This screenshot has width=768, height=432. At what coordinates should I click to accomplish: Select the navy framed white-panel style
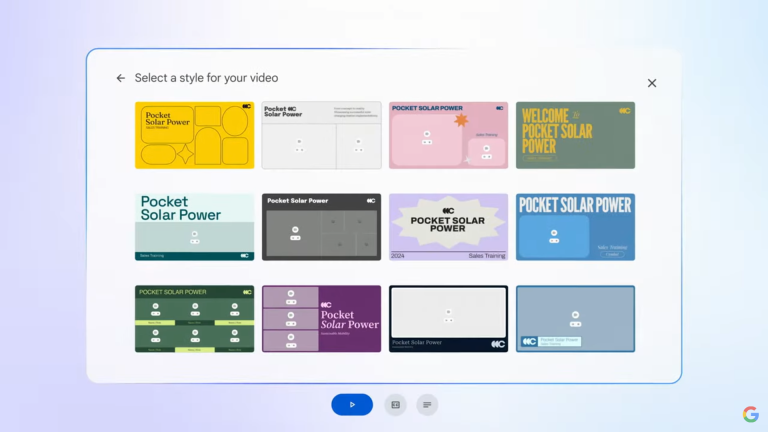click(448, 319)
